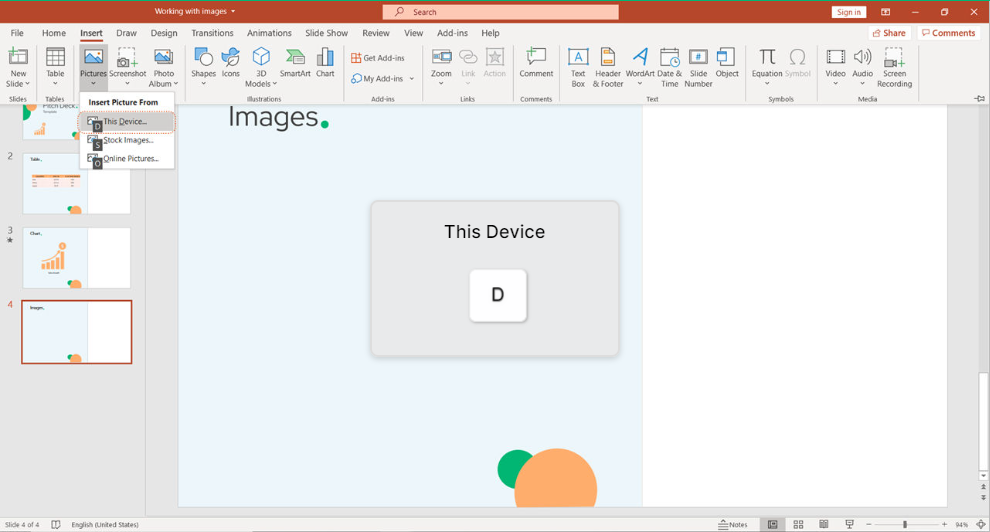This screenshot has width=990, height=532.
Task: Toggle the Notes pane in status bar
Action: pos(733,524)
